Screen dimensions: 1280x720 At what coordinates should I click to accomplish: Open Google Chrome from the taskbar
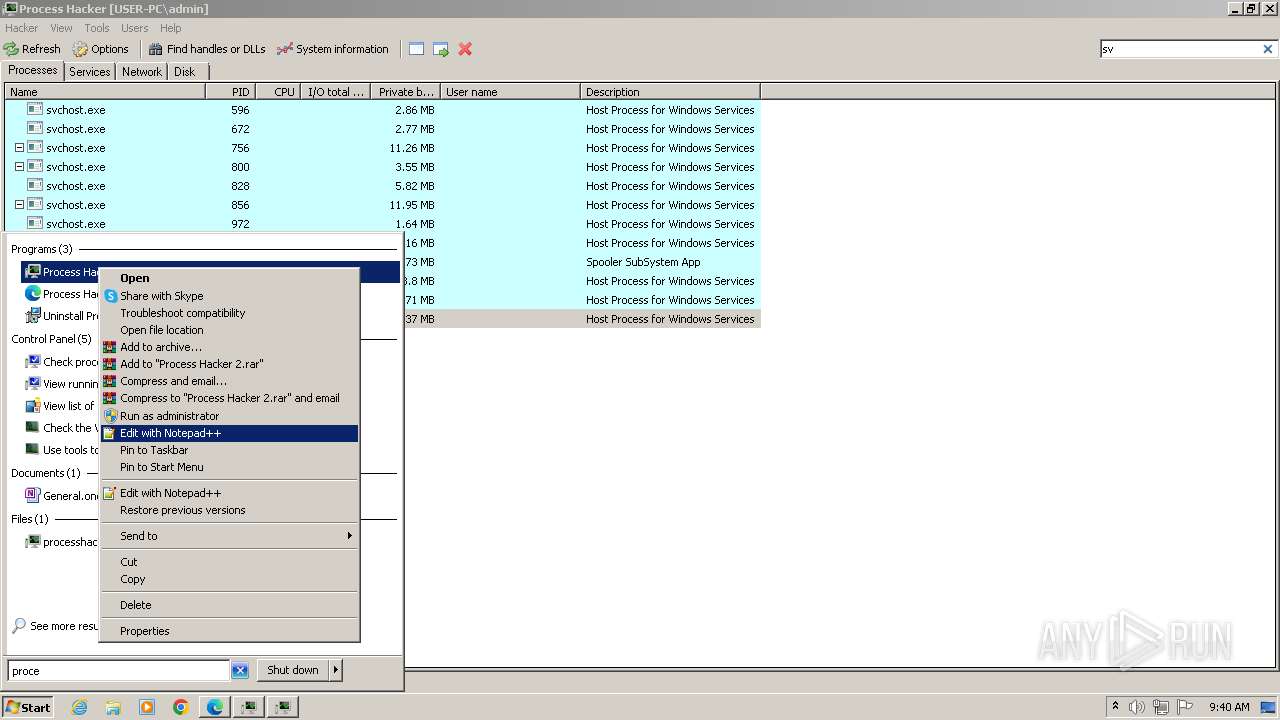click(x=181, y=707)
